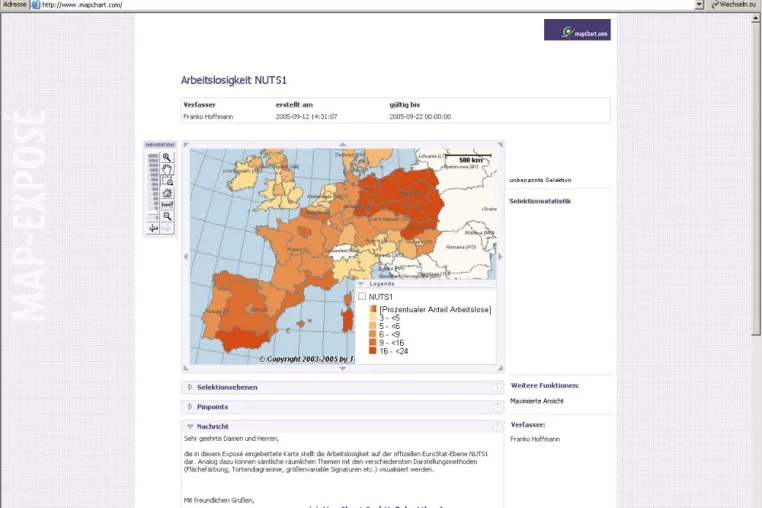The width and height of the screenshot is (762, 508).
Task: Click unbenannte Selektion label
Action: click(x=540, y=180)
